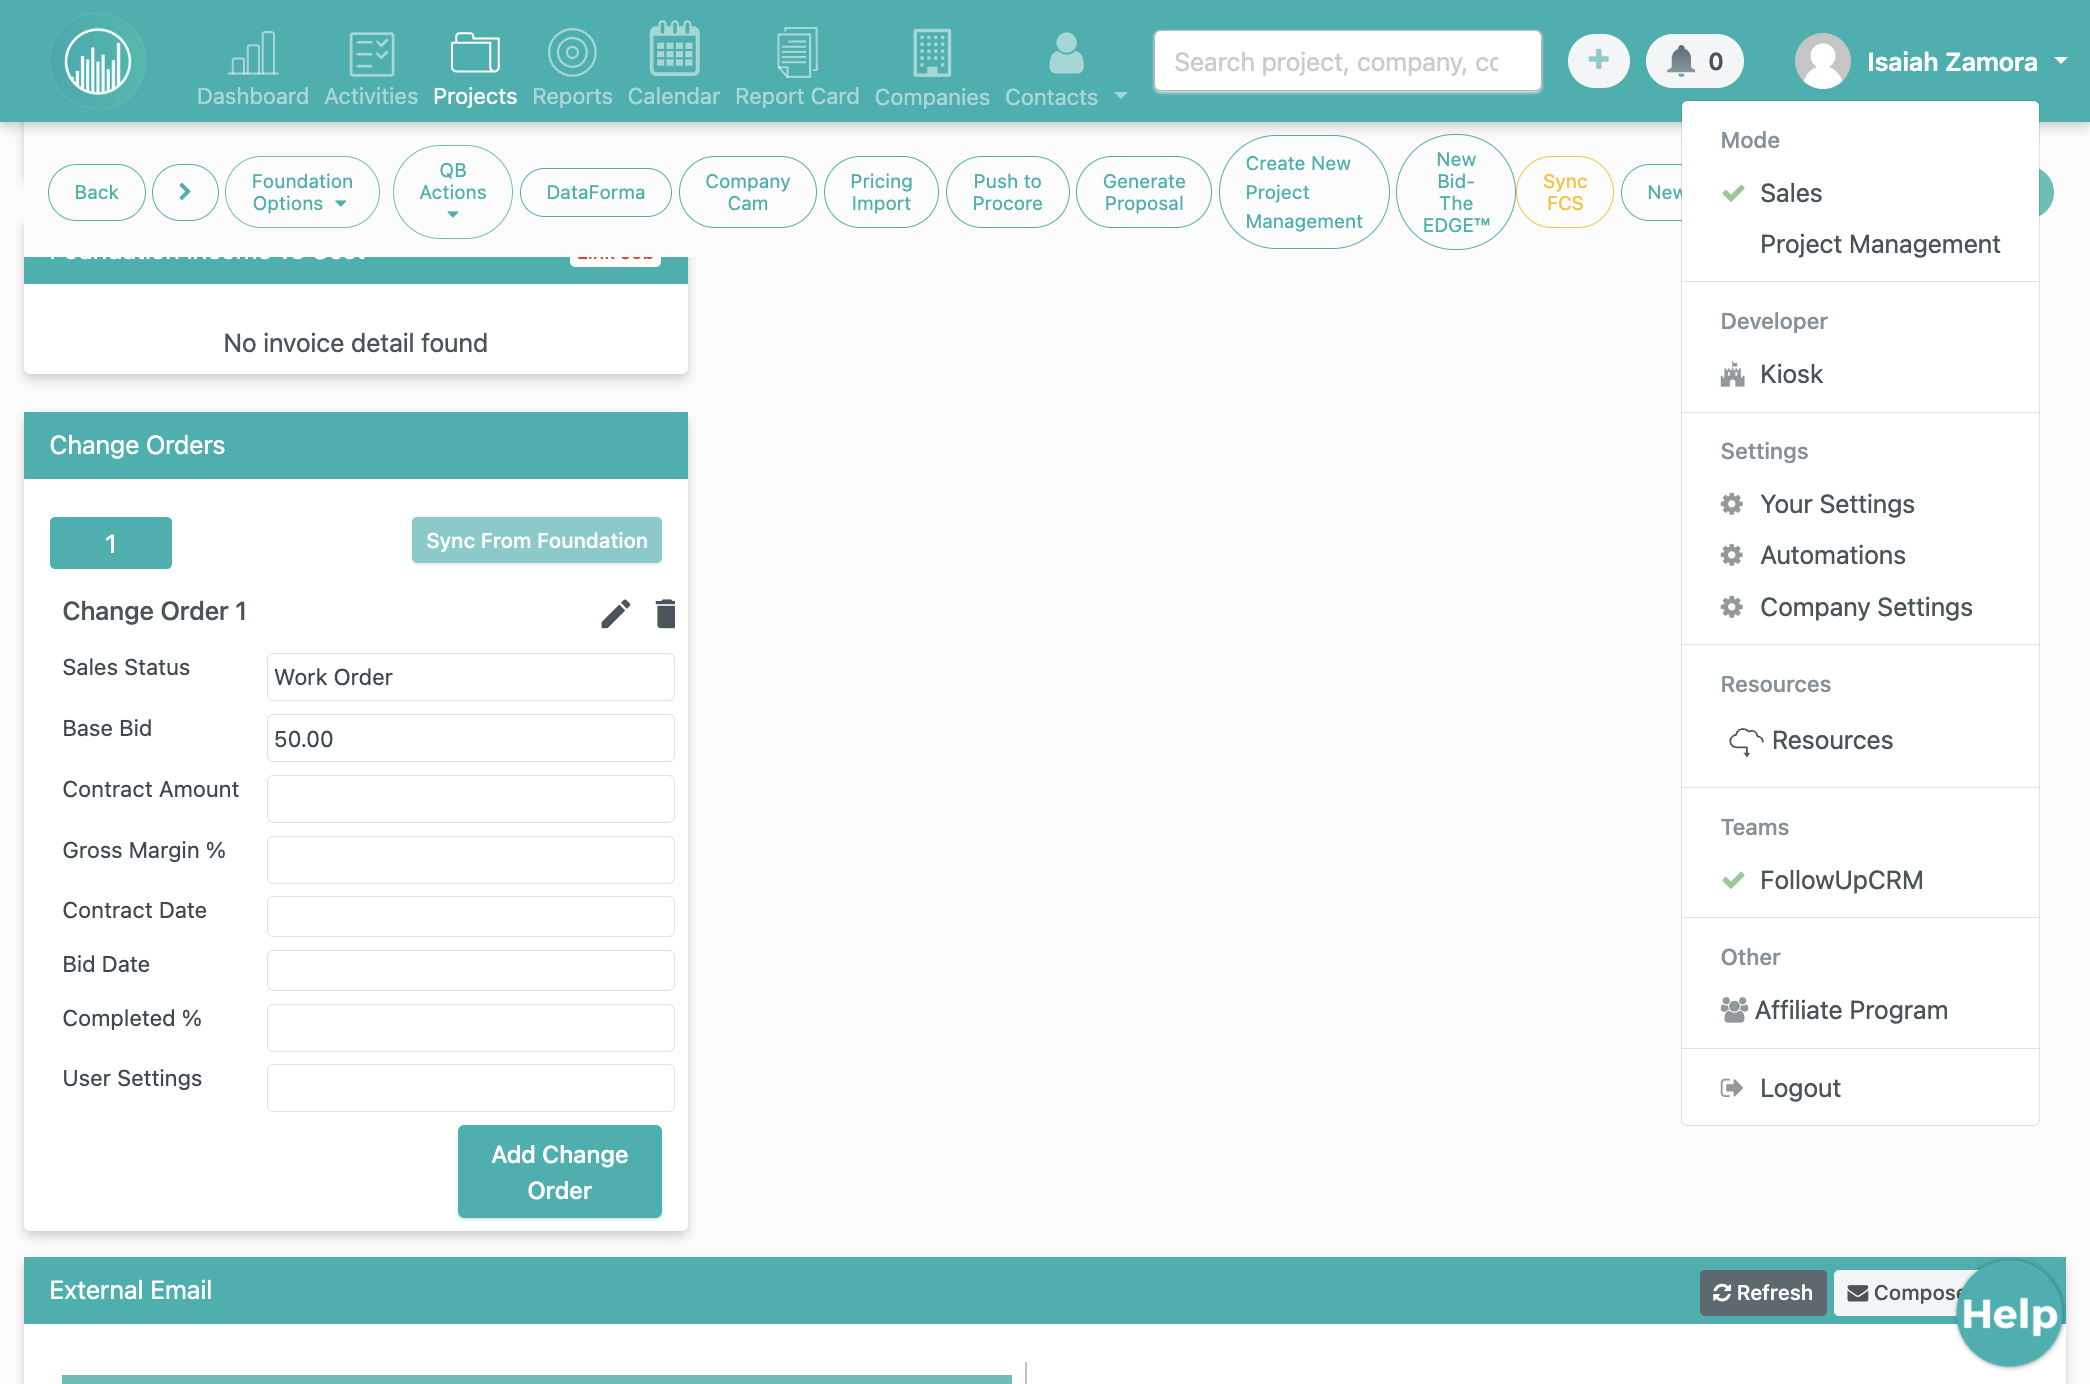
Task: Edit Change Order 1 with pencil icon
Action: pos(616,613)
